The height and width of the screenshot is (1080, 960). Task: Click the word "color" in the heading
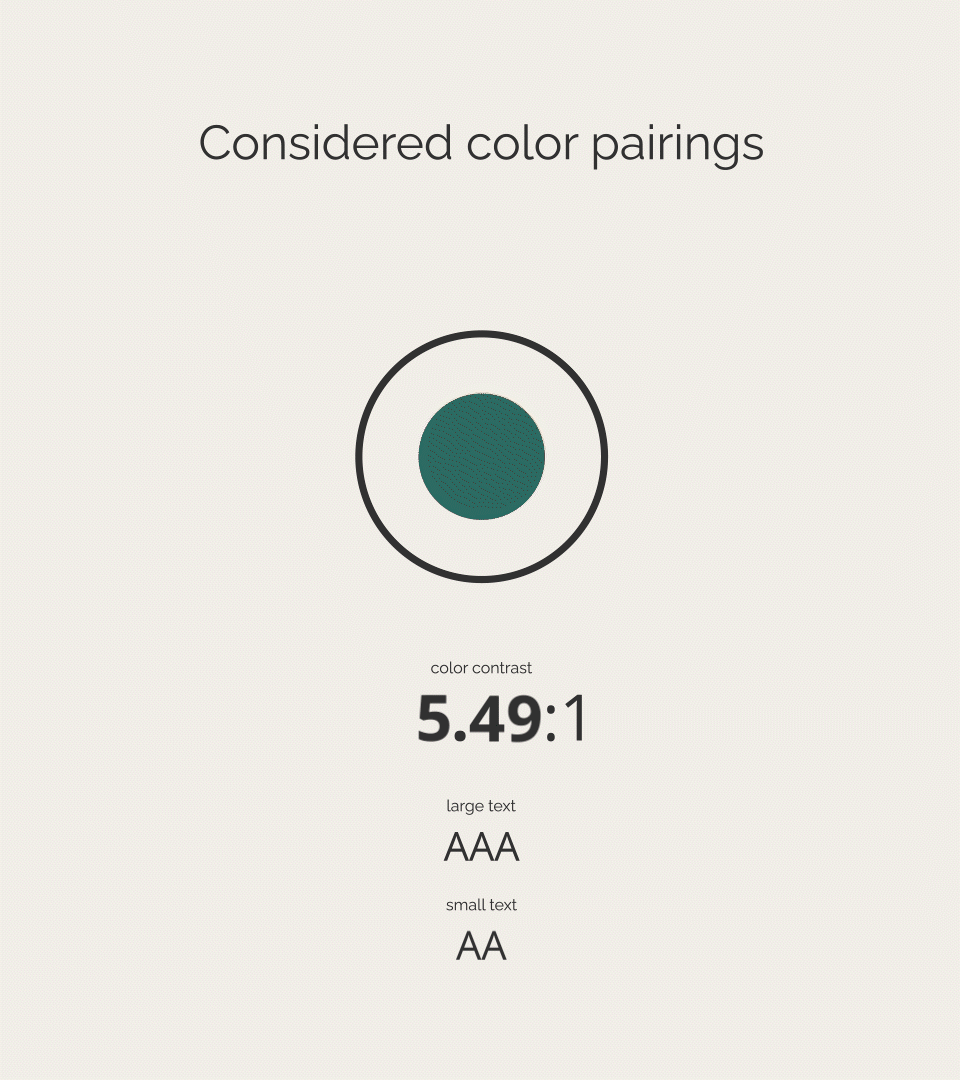522,143
